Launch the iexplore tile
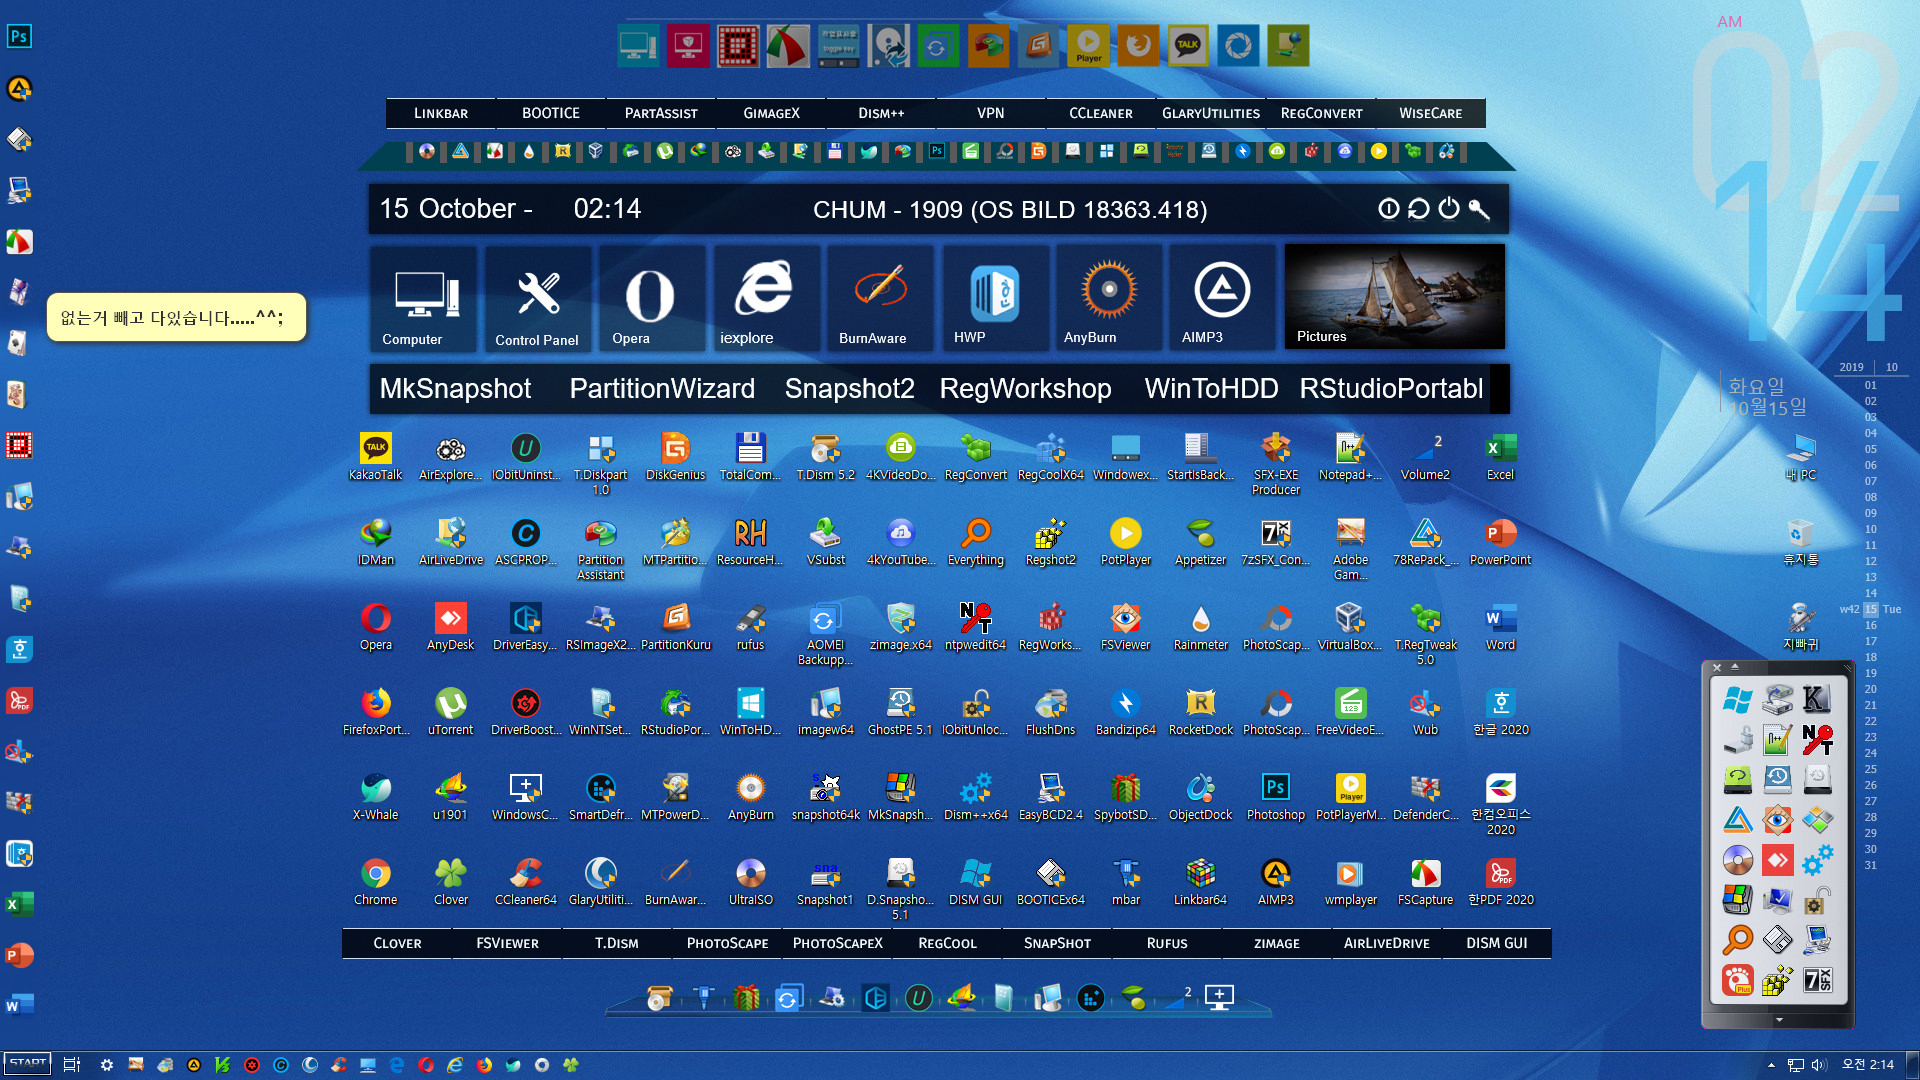This screenshot has height=1080, width=1920. (765, 299)
